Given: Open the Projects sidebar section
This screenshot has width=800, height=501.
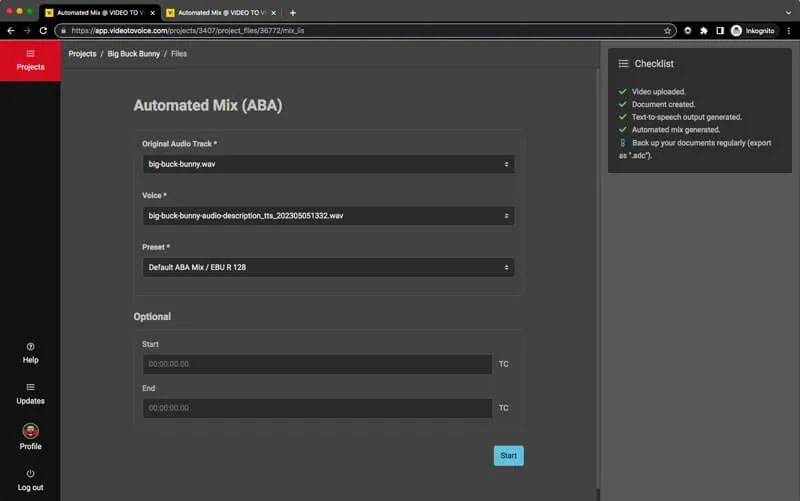Looking at the screenshot, I should 30,60.
